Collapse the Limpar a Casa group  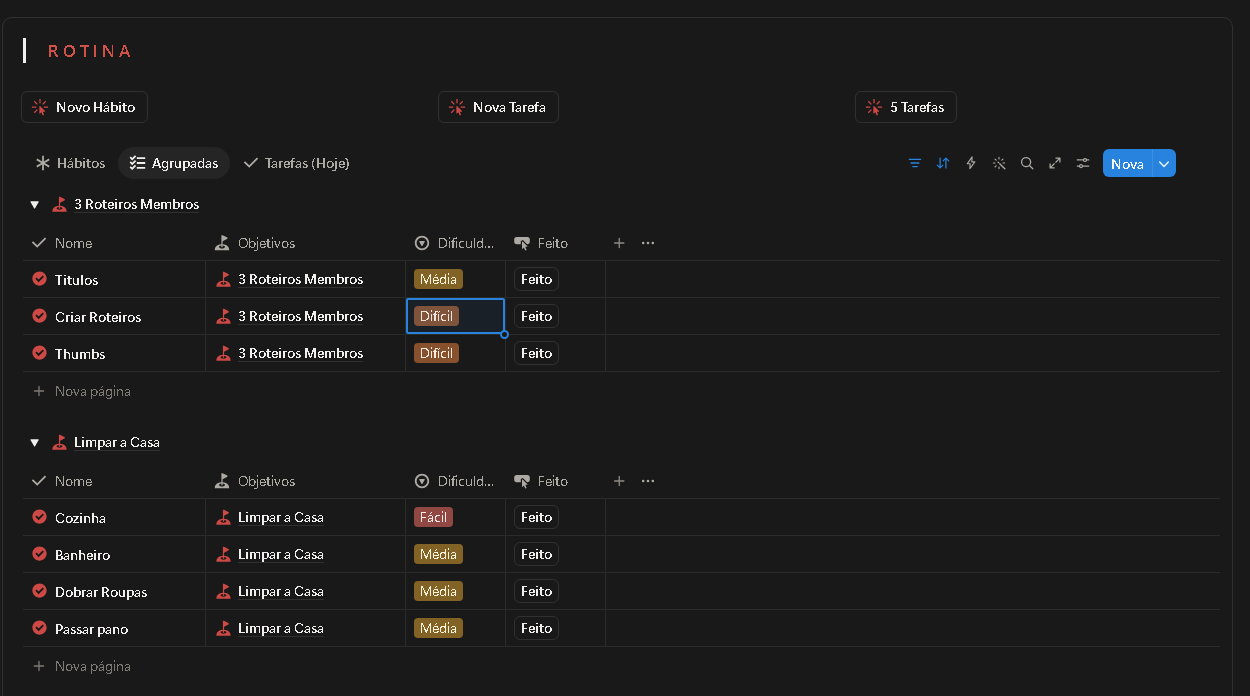click(35, 443)
